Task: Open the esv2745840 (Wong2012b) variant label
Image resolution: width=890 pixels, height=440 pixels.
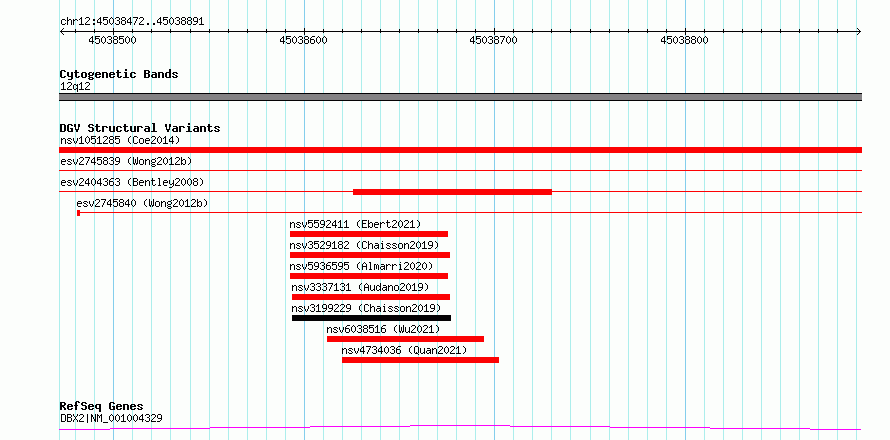Action: 142,203
